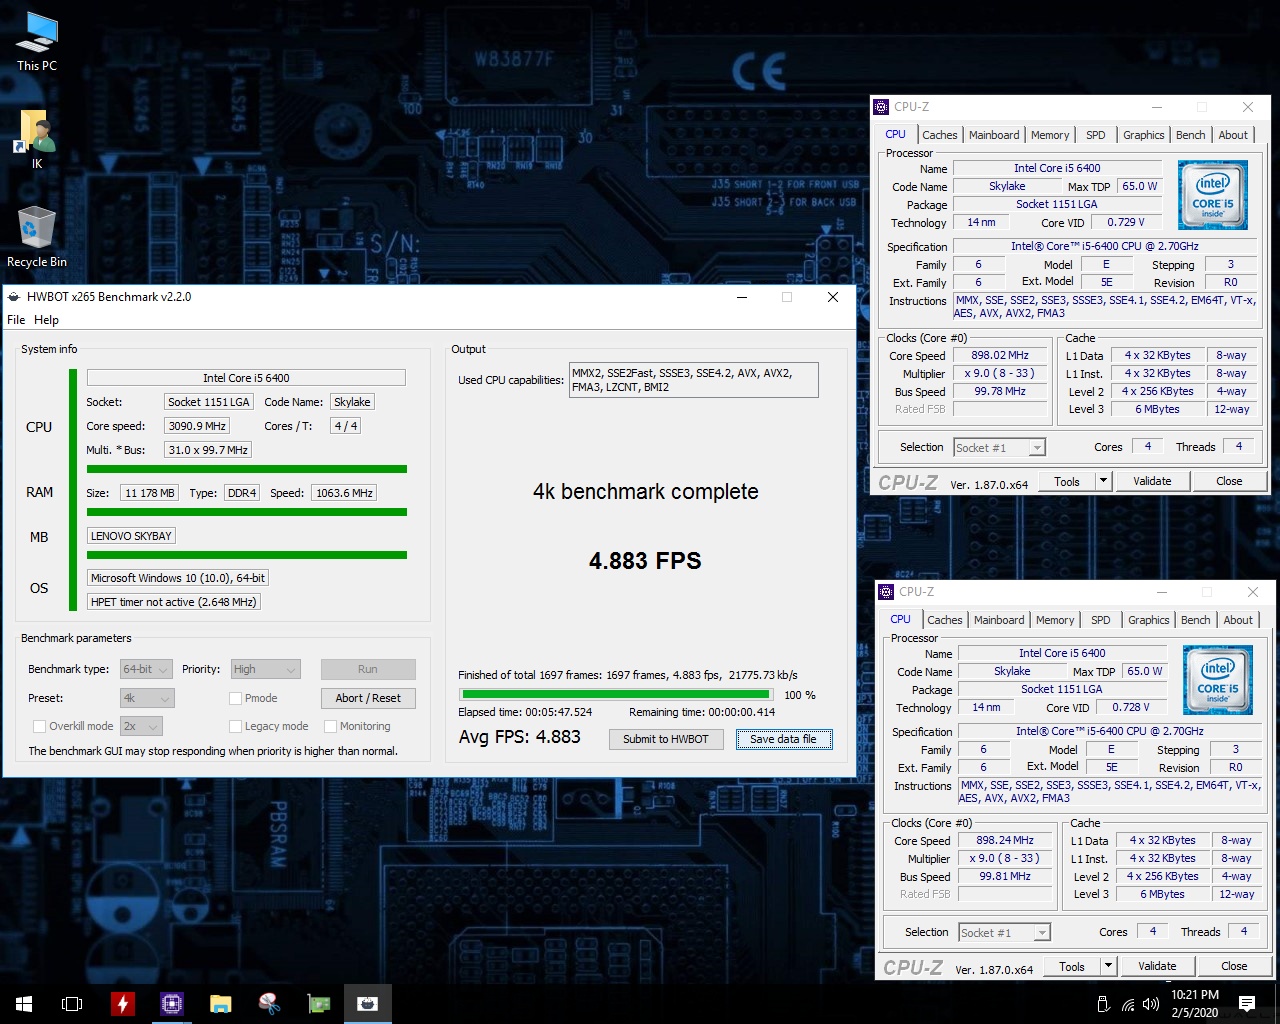Viewport: 1280px width, 1024px height.
Task: Expand the Tools arrow in lower CPU-Z
Action: click(x=1108, y=966)
